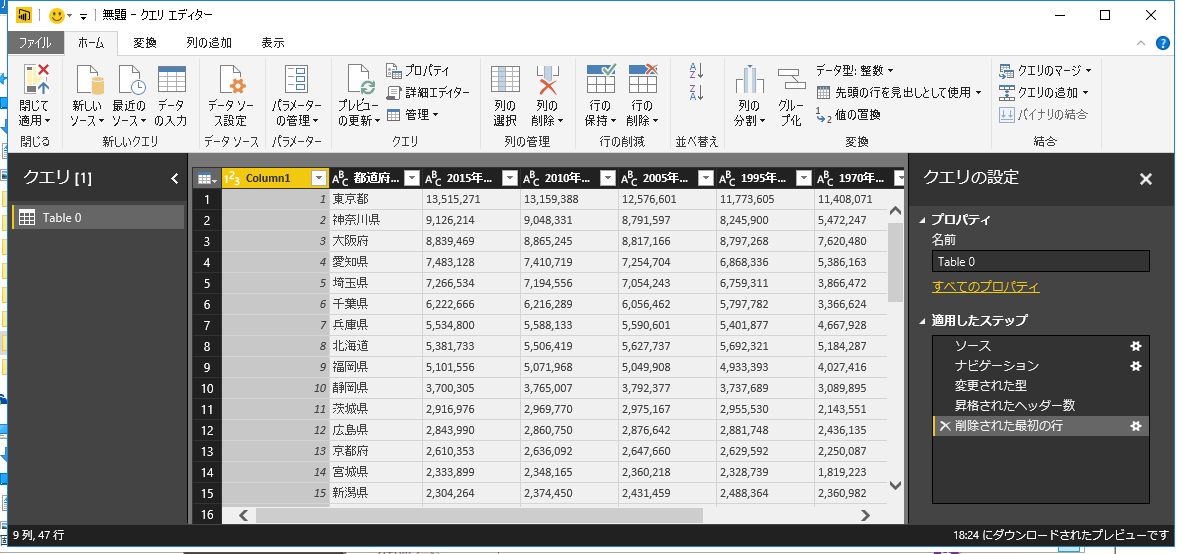Switch to the 変換 tab

coord(145,43)
